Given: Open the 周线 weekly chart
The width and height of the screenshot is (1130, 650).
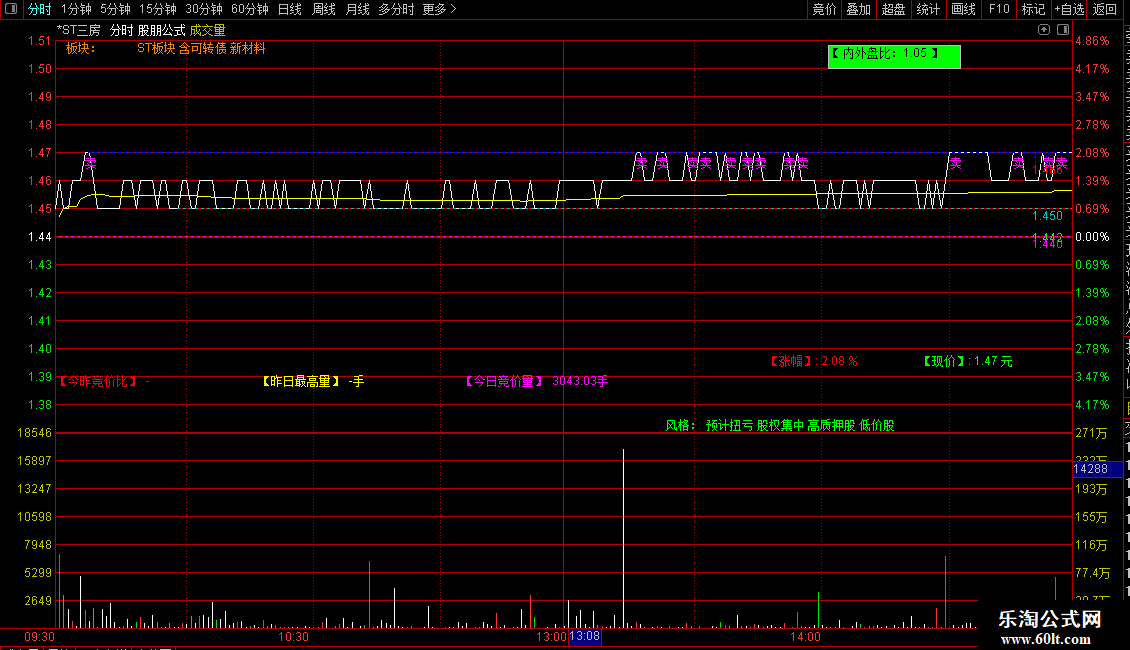Looking at the screenshot, I should pos(324,9).
